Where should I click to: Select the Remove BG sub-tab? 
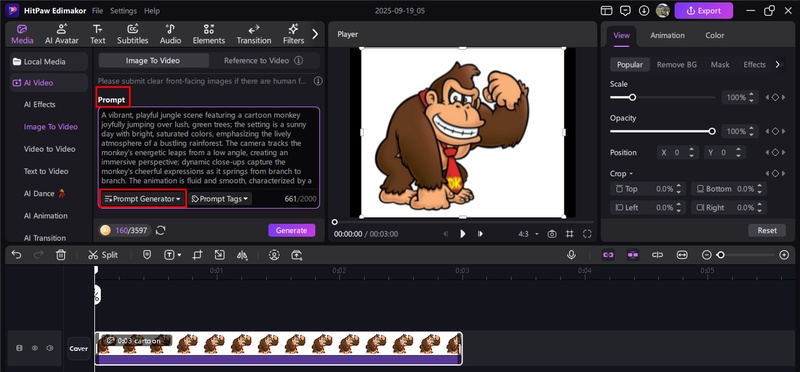pos(677,64)
